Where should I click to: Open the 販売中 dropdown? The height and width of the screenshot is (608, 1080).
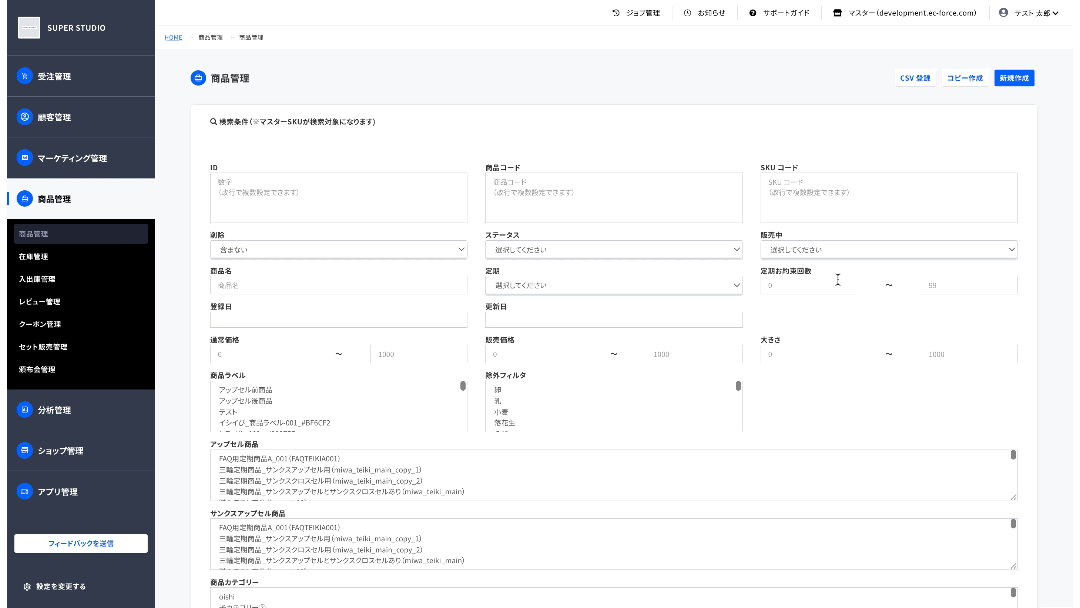click(889, 249)
